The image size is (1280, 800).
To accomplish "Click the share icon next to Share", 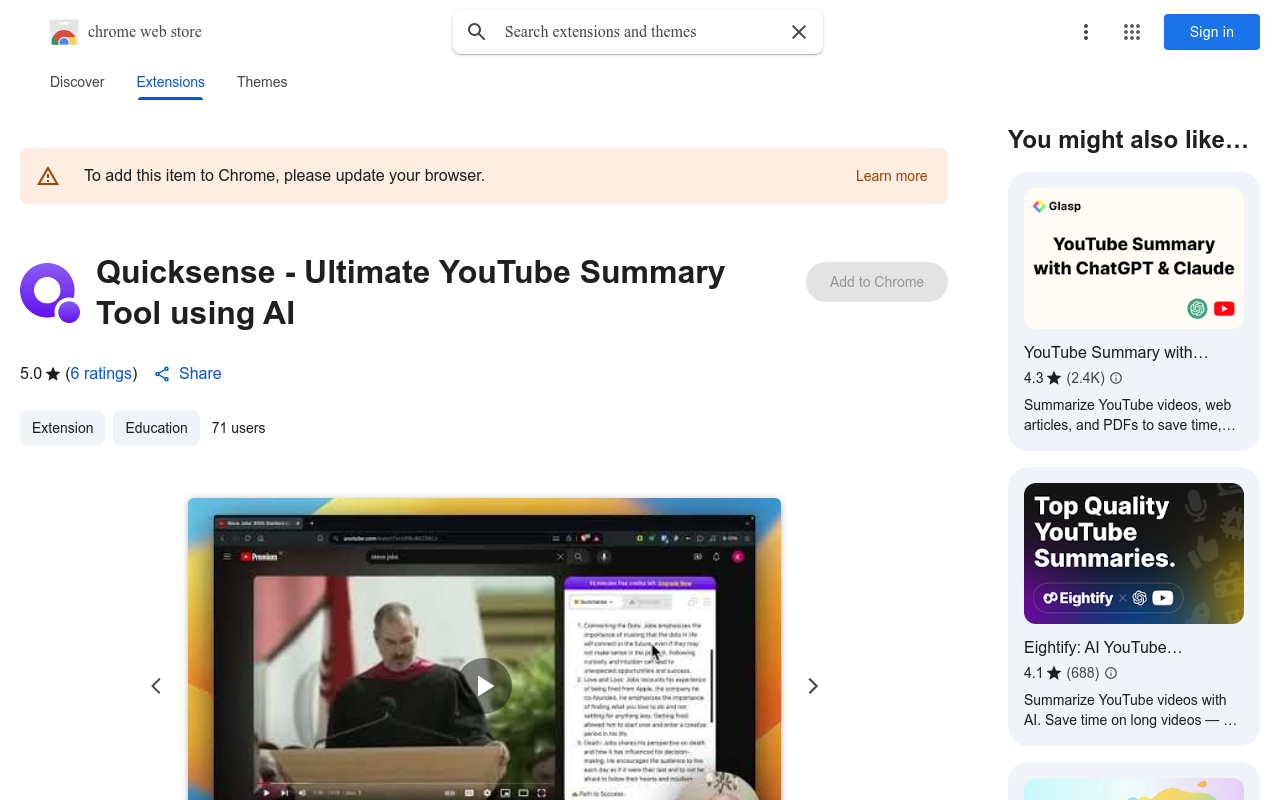I will pyautogui.click(x=162, y=374).
